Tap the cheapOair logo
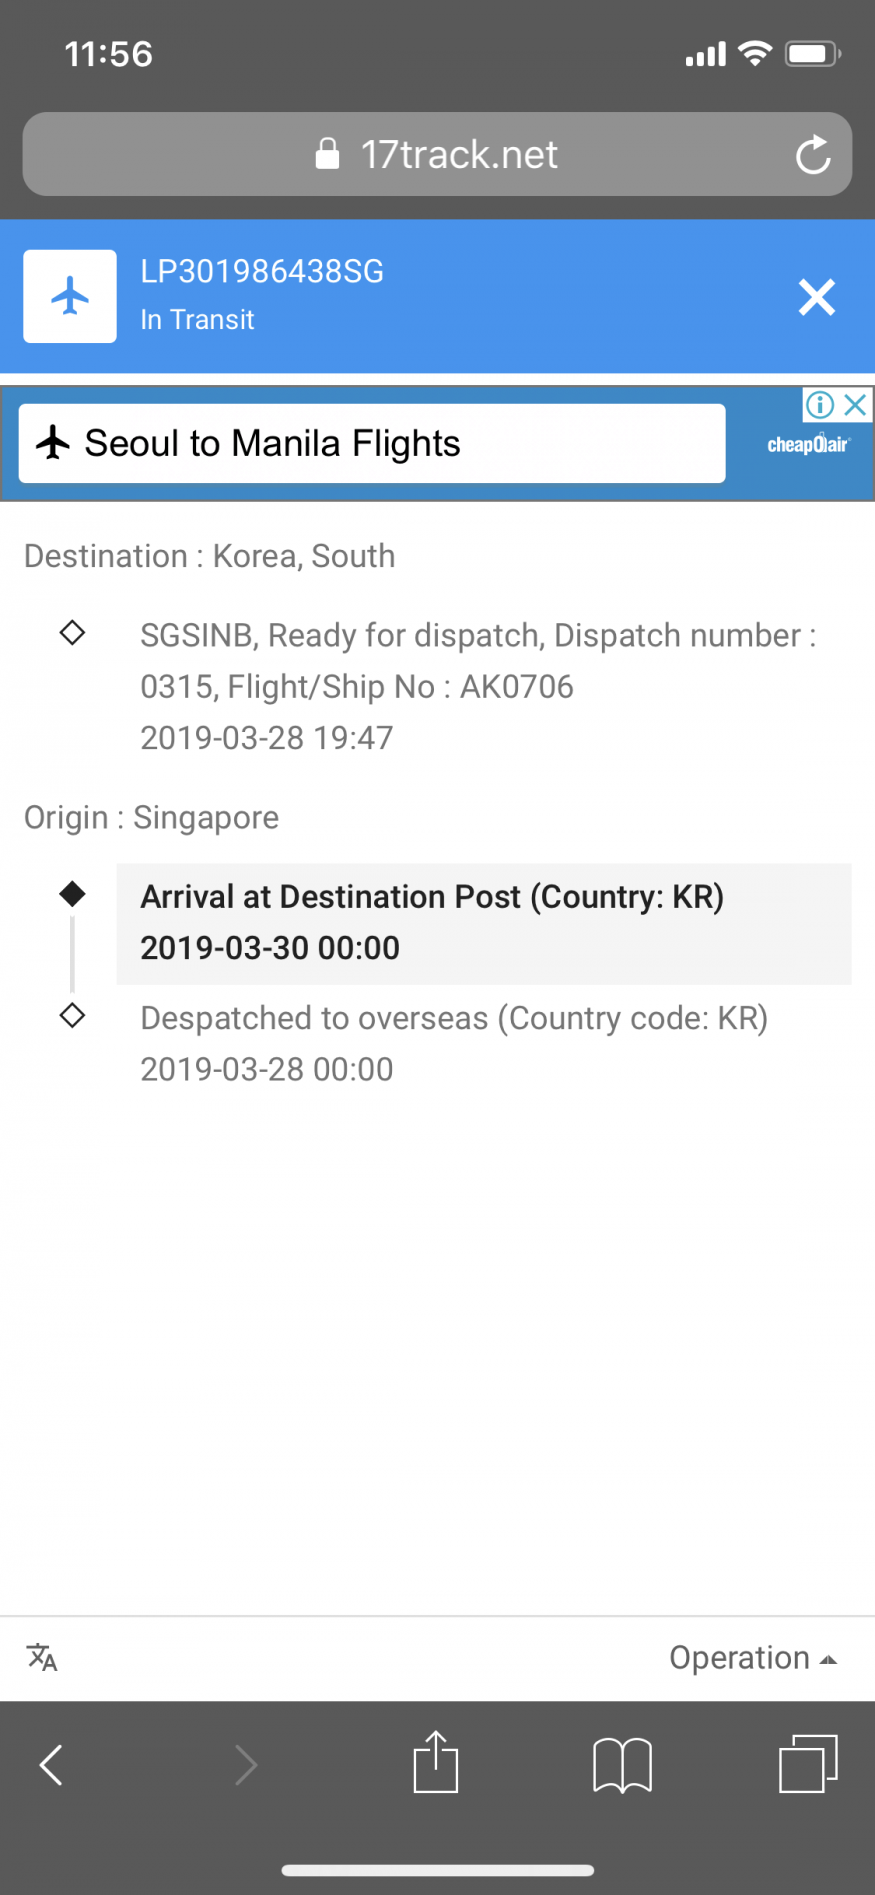The width and height of the screenshot is (875, 1895). click(x=808, y=445)
